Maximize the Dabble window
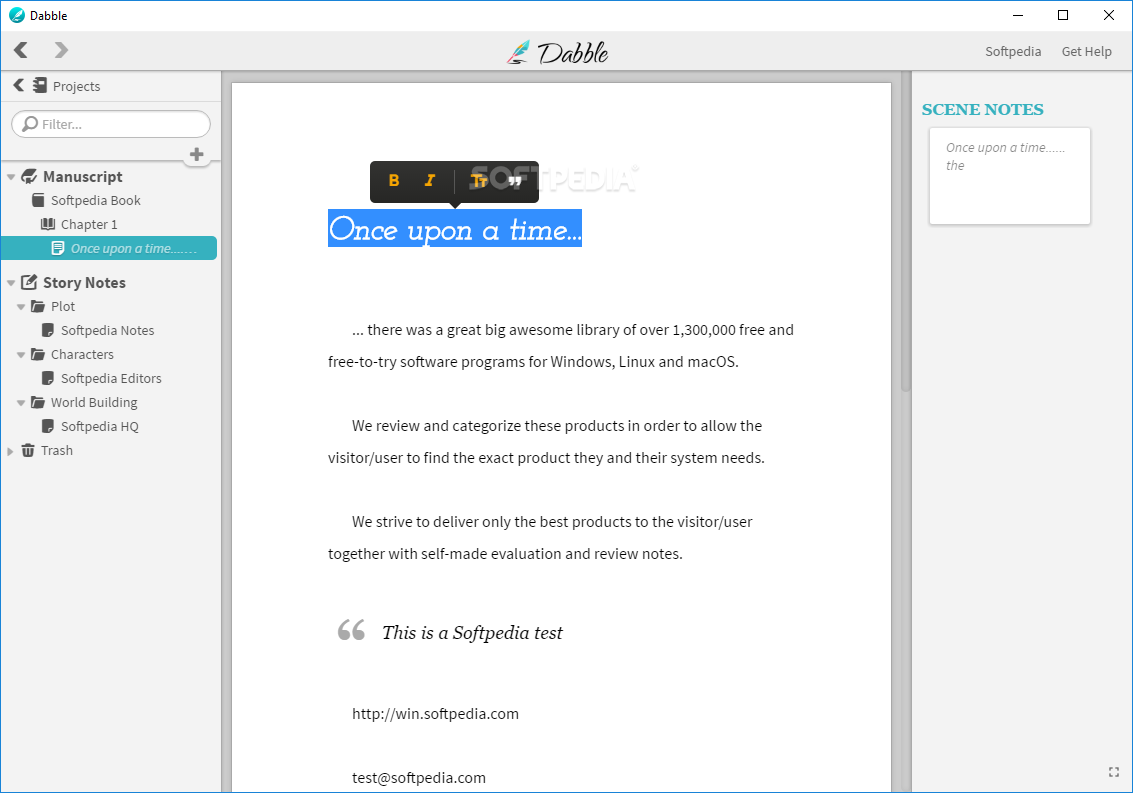The height and width of the screenshot is (793, 1133). [x=1063, y=15]
